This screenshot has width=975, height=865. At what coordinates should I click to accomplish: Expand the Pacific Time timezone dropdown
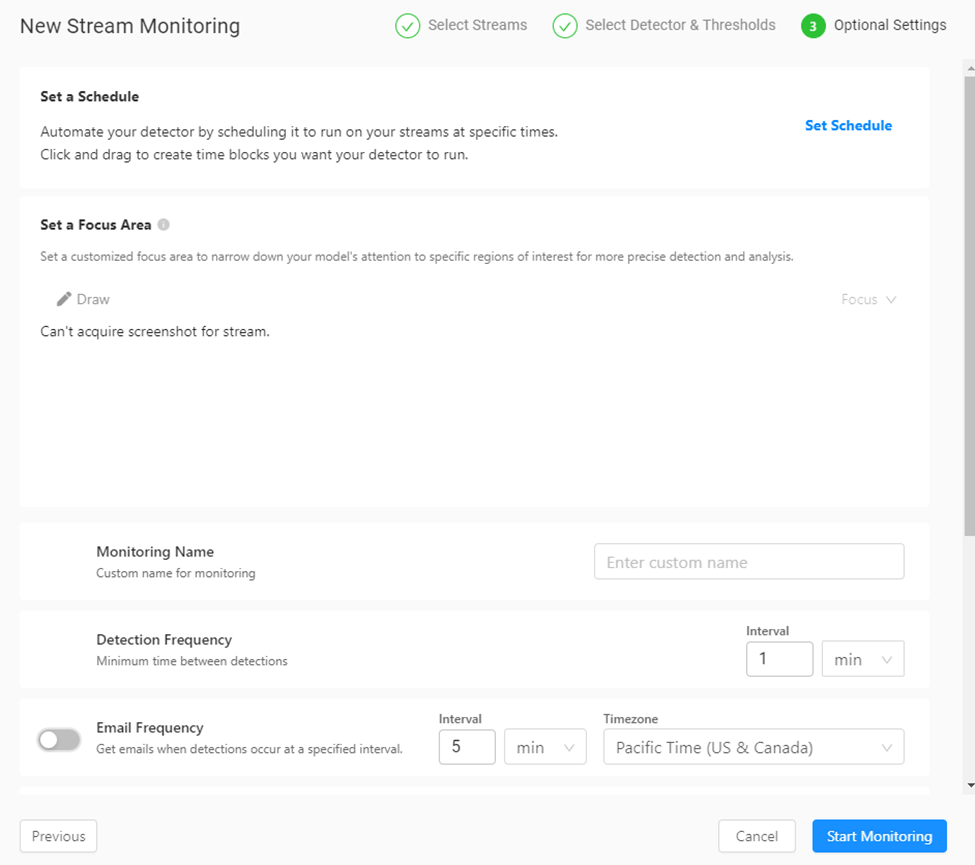point(753,747)
